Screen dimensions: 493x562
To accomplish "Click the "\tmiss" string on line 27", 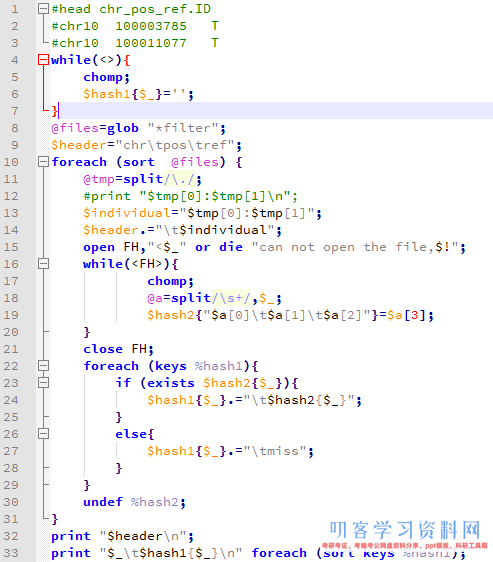I will coord(275,451).
